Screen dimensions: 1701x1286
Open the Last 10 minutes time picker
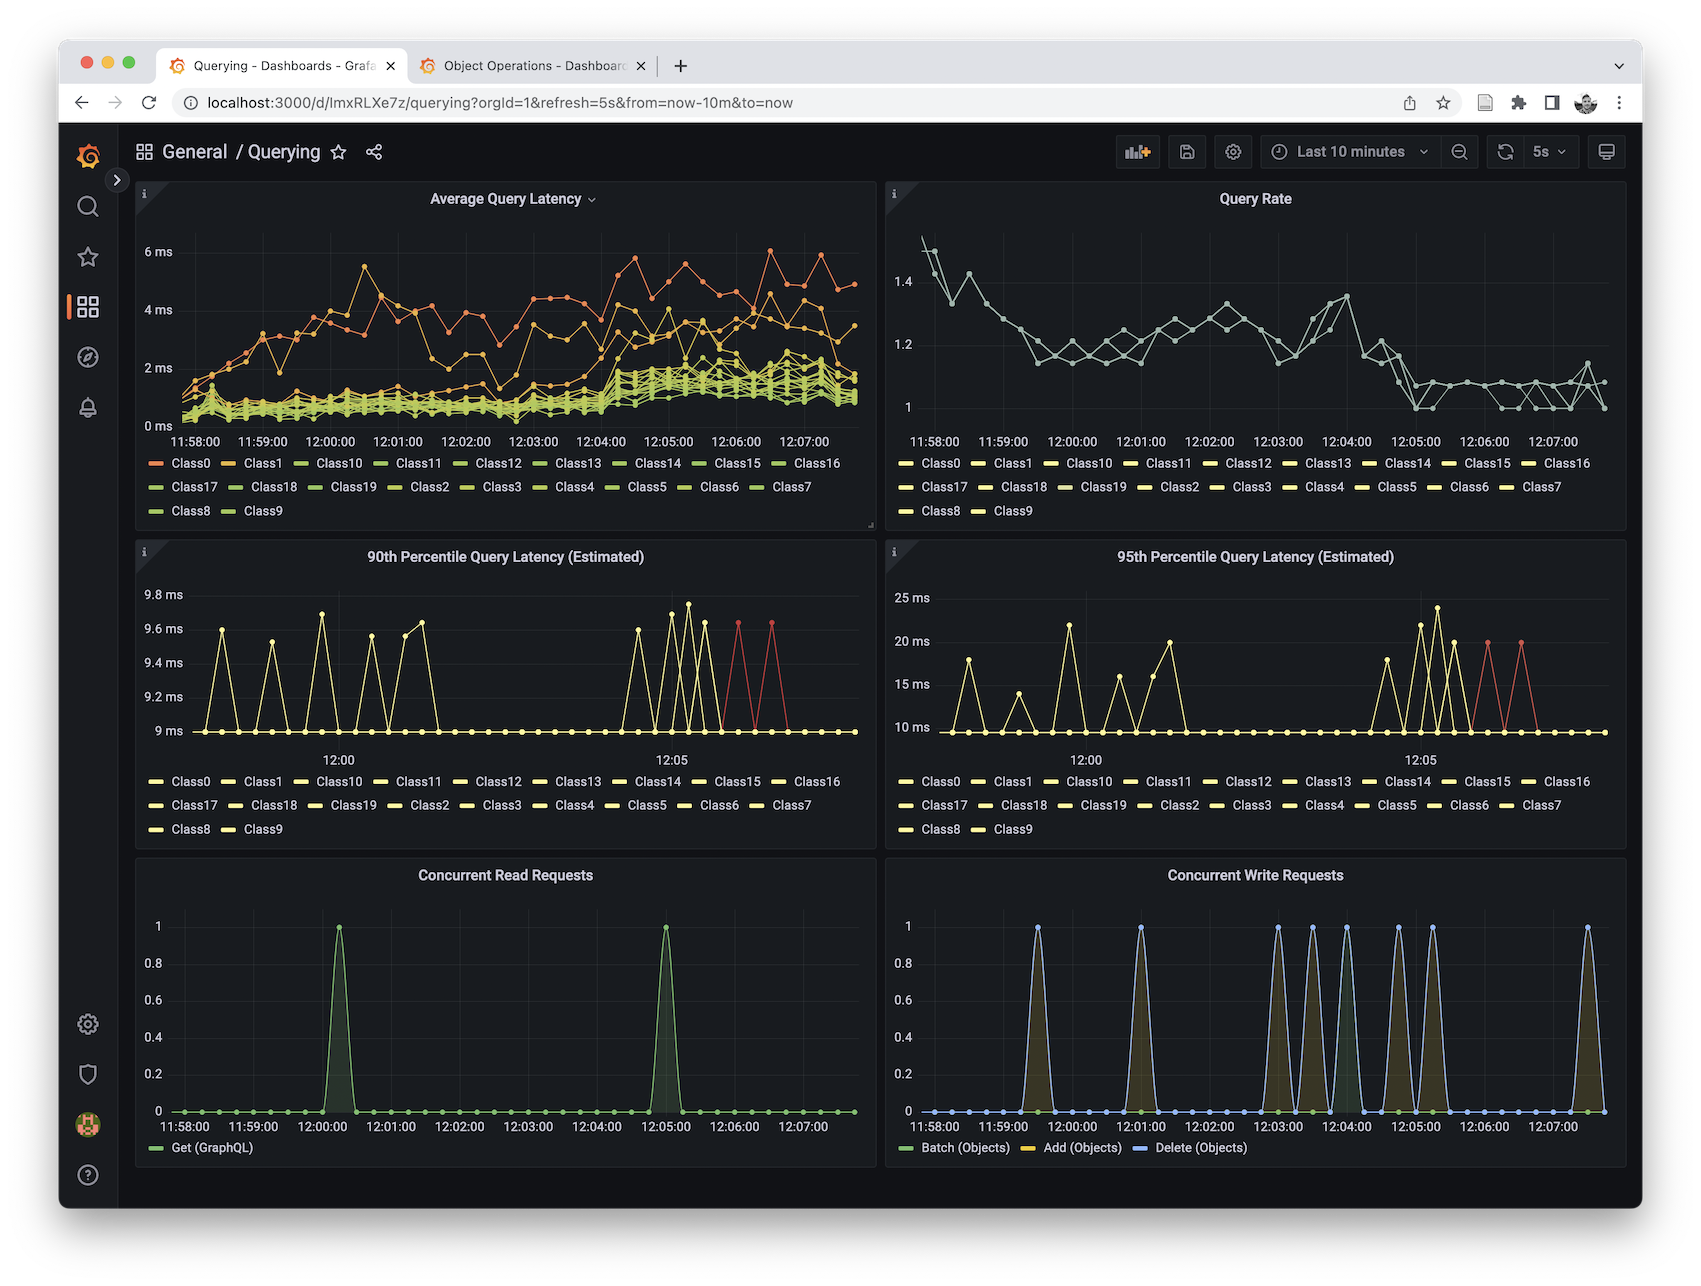1350,152
